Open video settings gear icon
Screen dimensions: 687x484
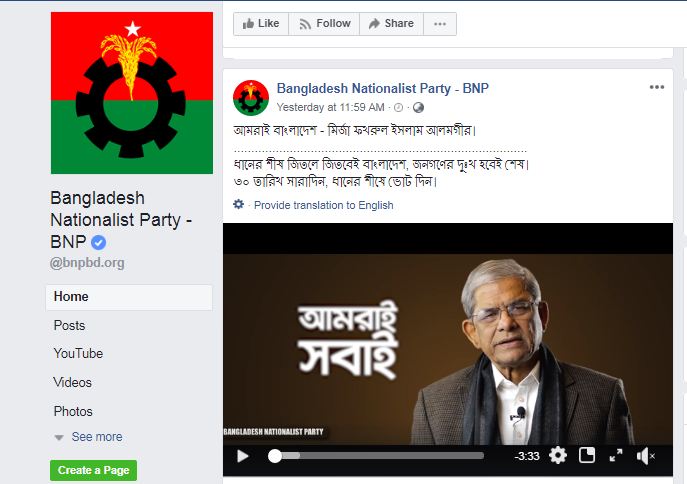[x=558, y=456]
